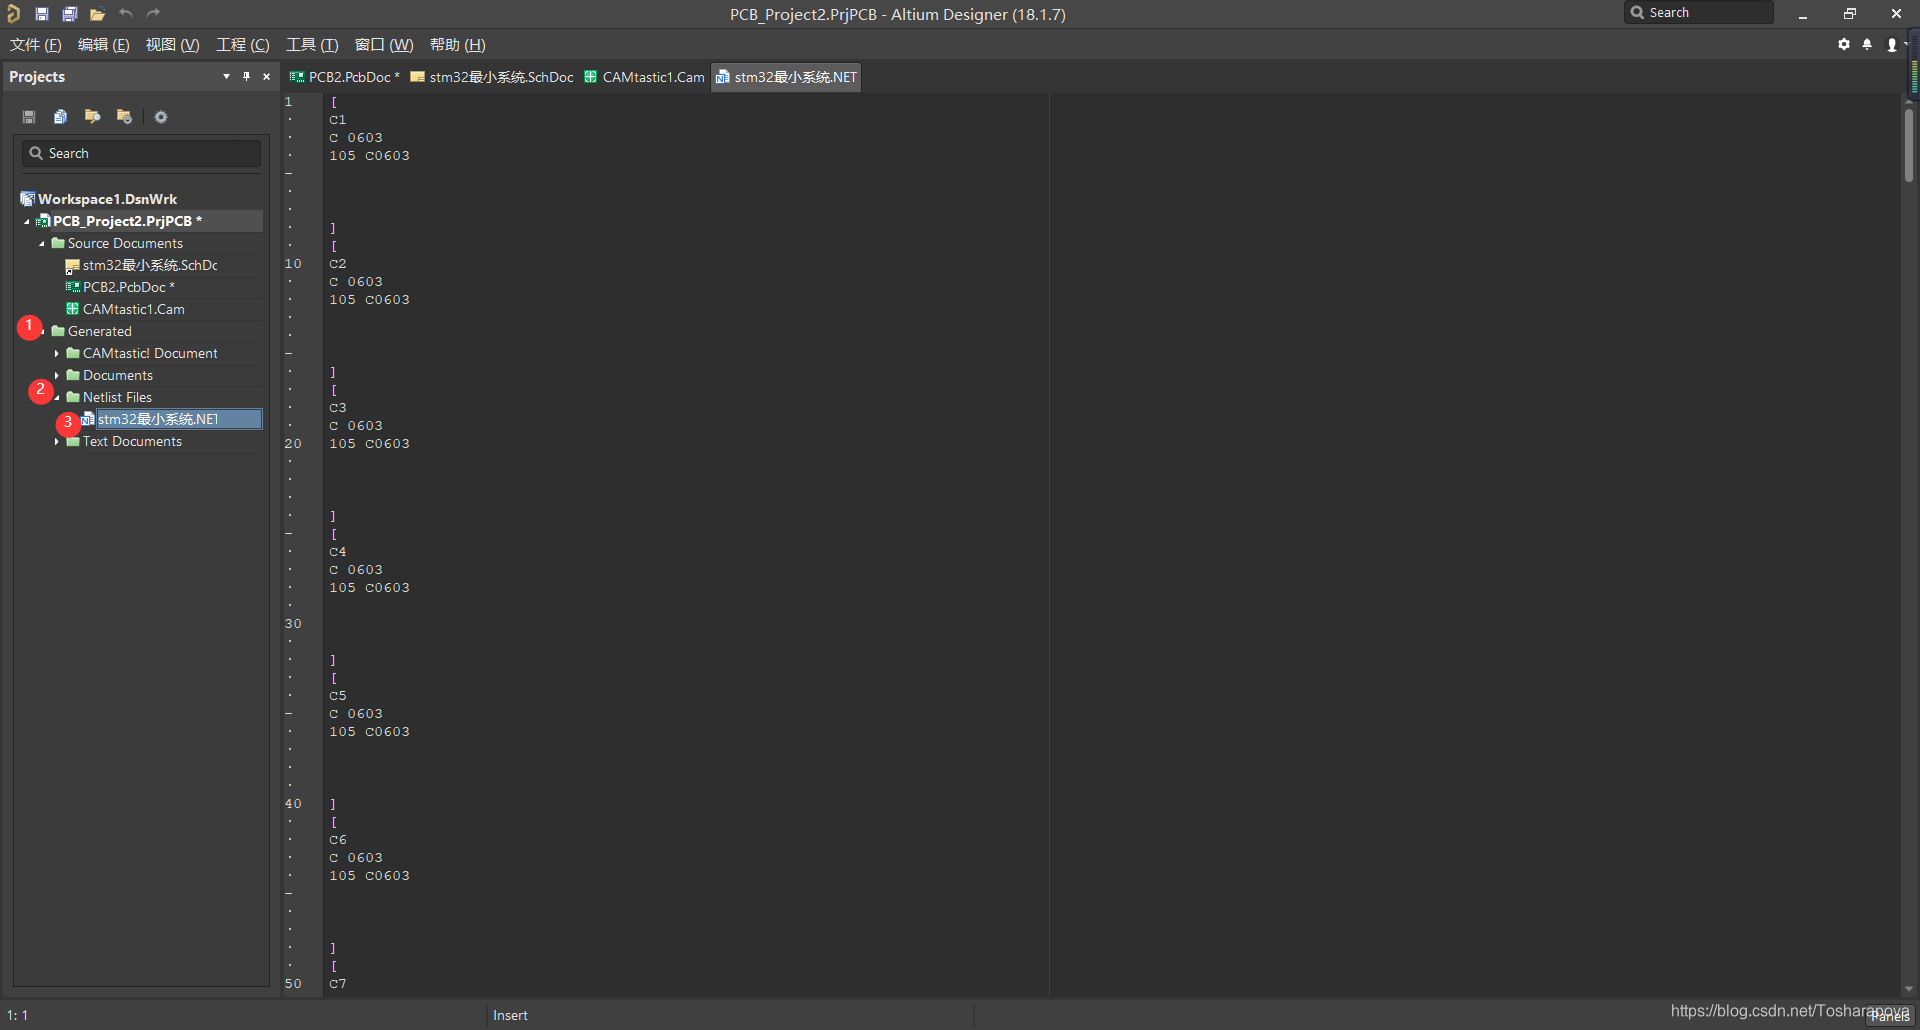Screen dimensions: 1920x1030
Task: Click line number 30 in the gutter
Action: 293,624
